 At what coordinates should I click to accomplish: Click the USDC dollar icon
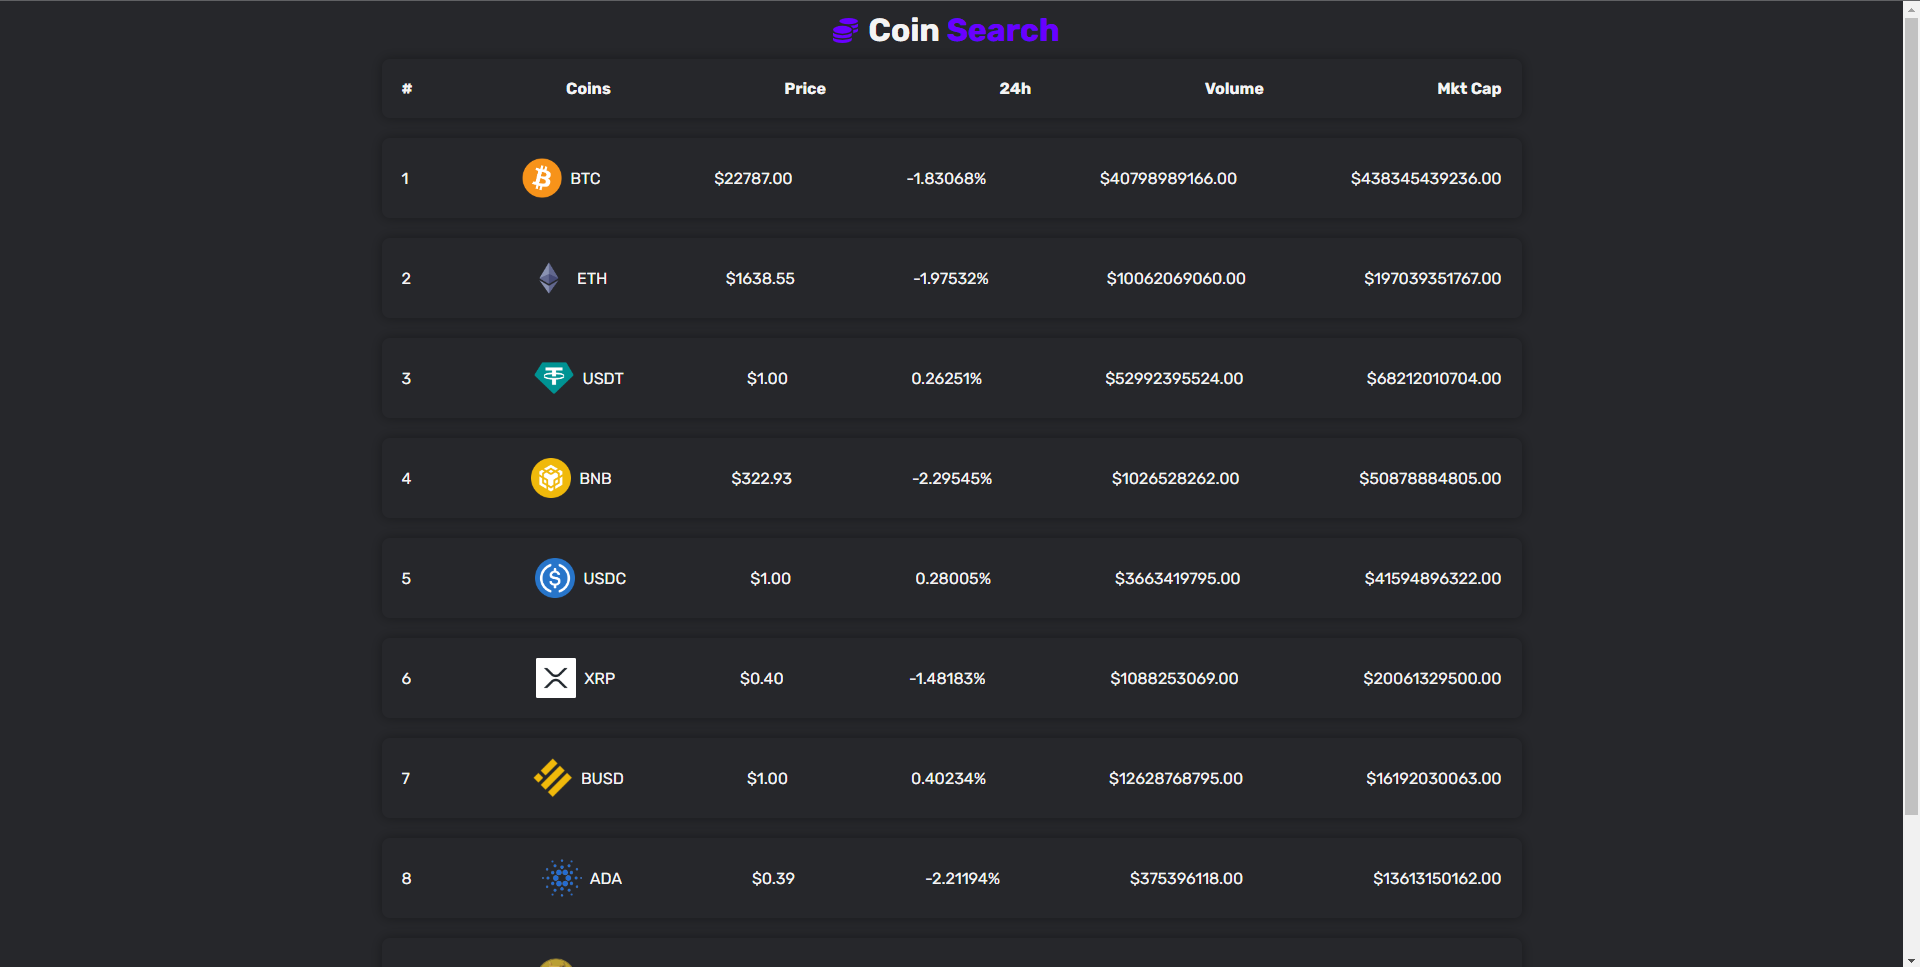(554, 578)
